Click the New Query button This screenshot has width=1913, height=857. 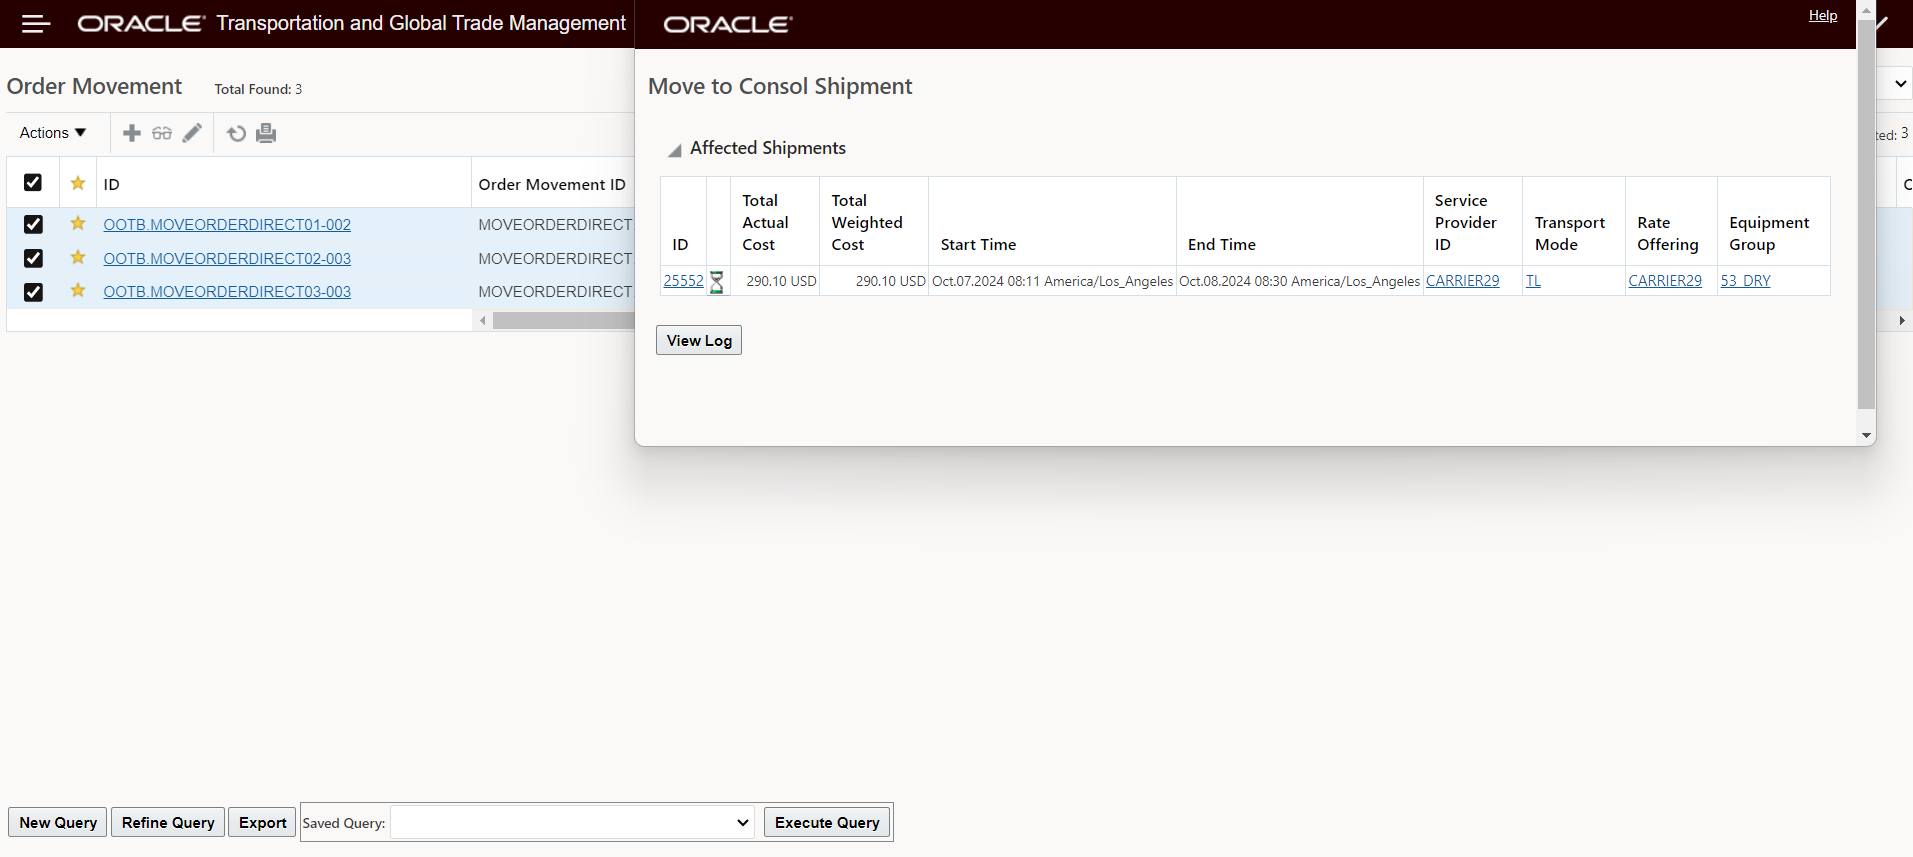58,823
